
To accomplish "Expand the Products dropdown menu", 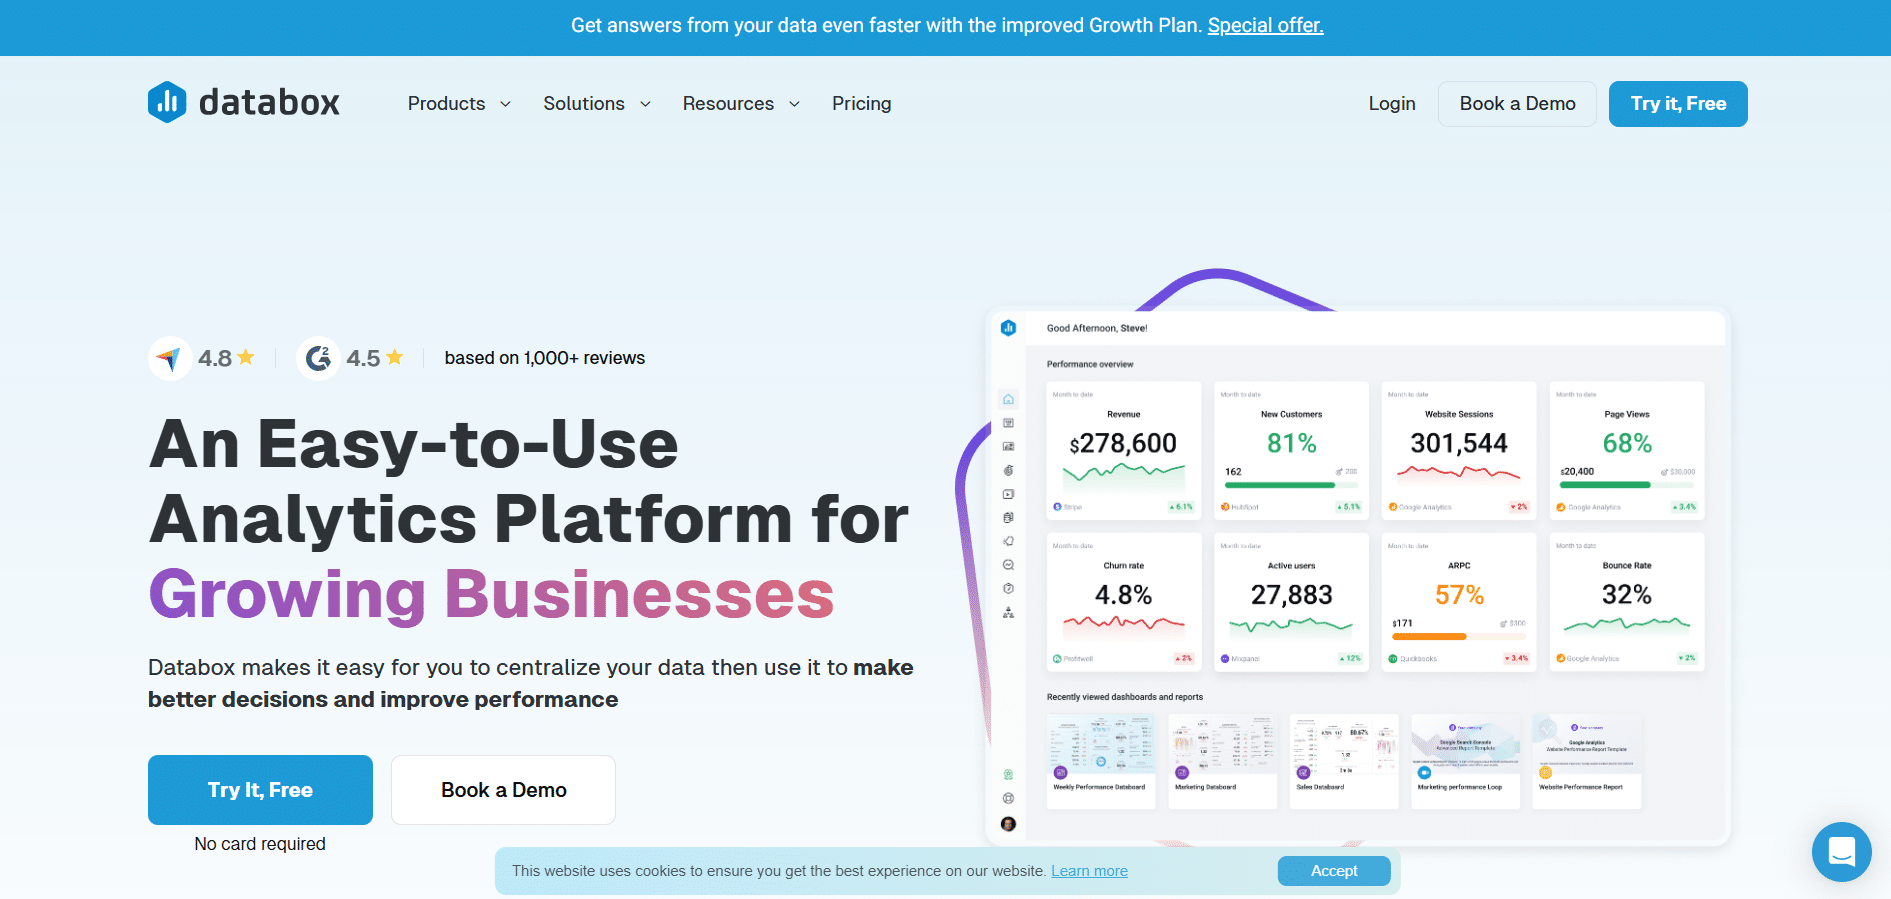I will coord(459,104).
